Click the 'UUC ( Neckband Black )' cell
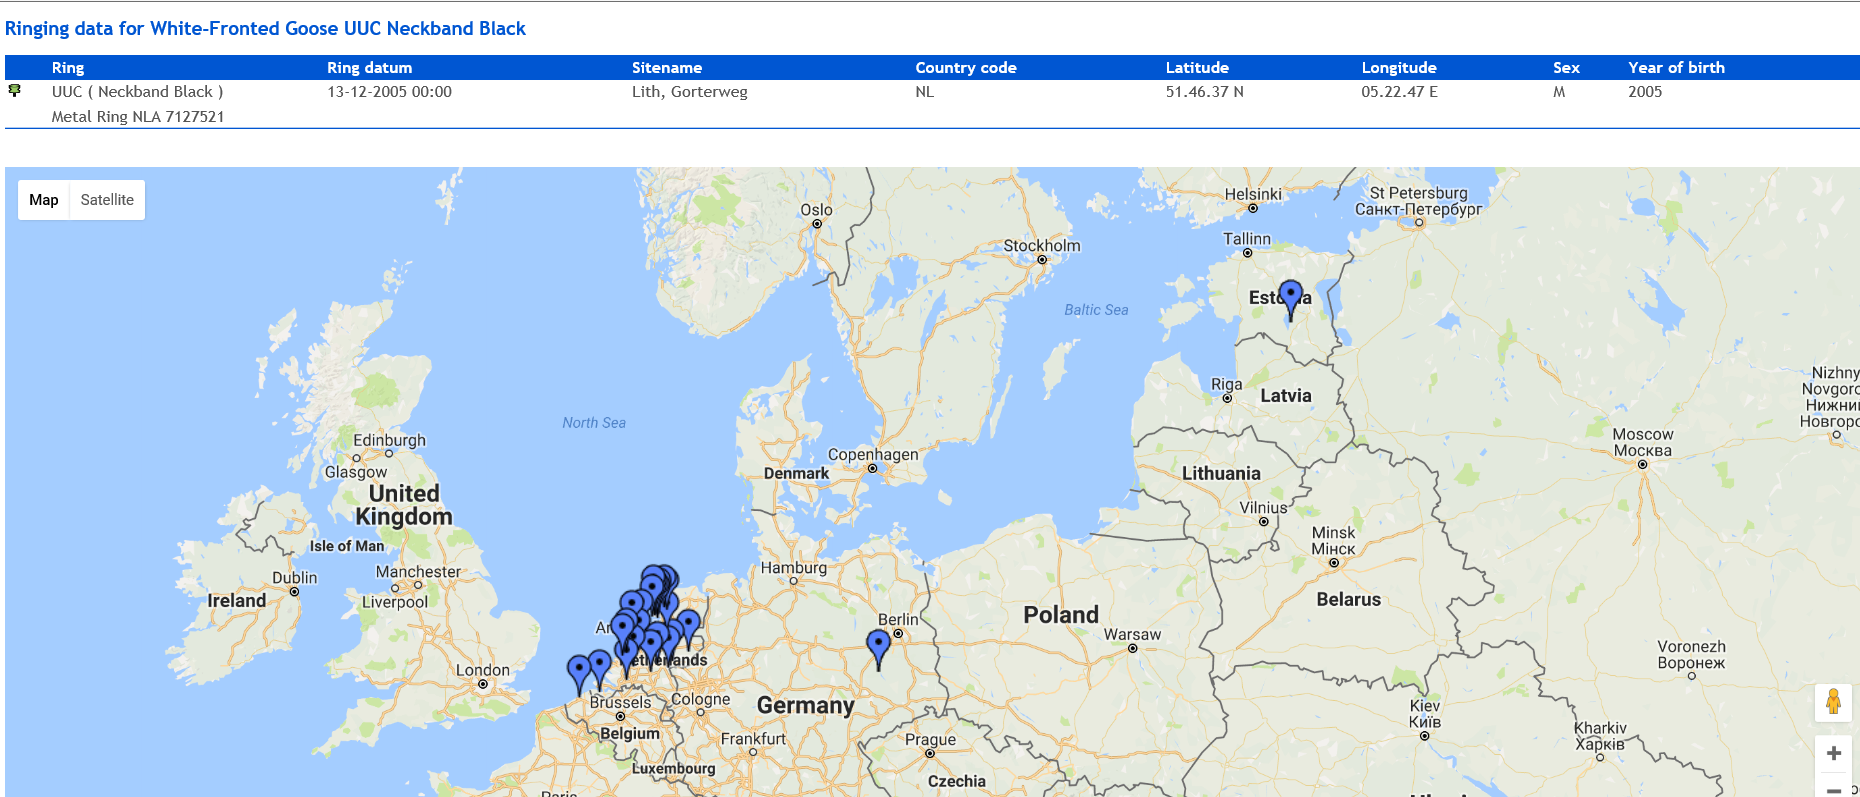Screen dimensions: 1860x797 [137, 92]
